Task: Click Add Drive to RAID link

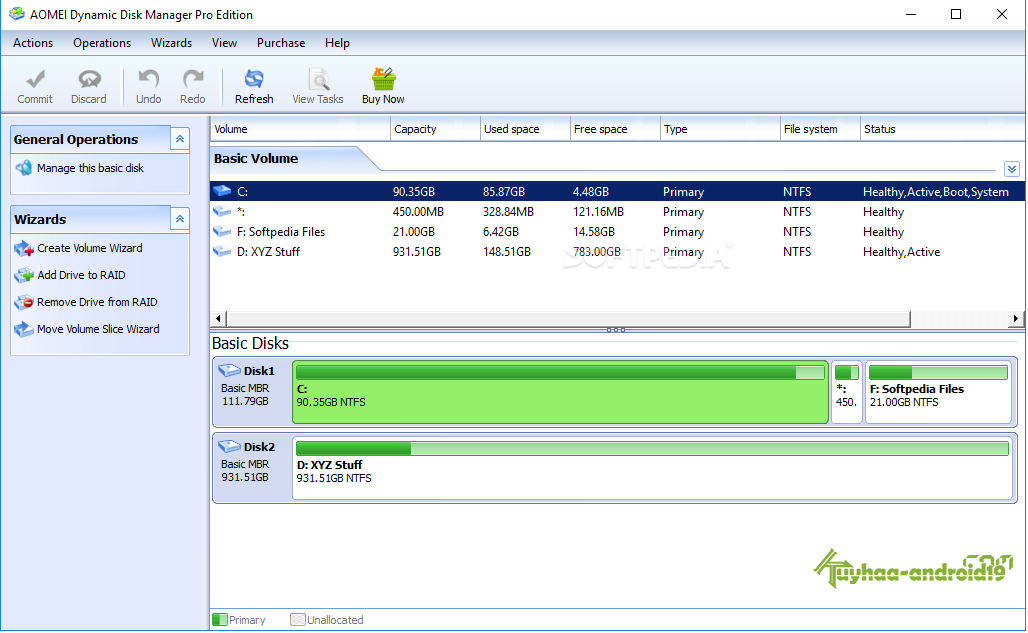Action: [81, 275]
